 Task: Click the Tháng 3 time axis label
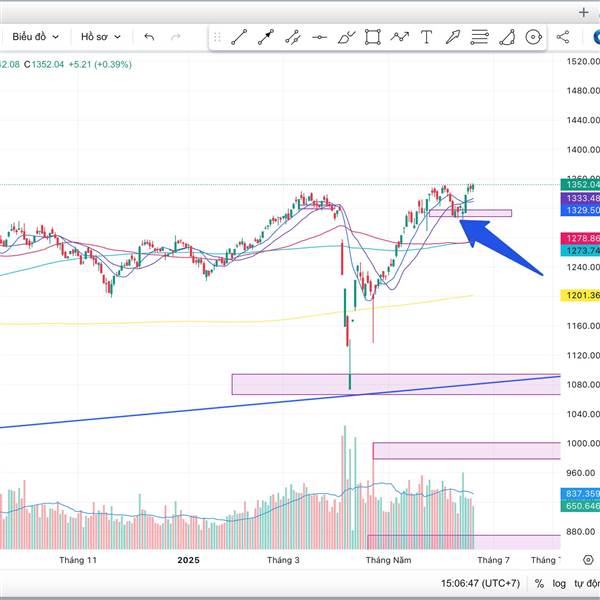coord(283,560)
